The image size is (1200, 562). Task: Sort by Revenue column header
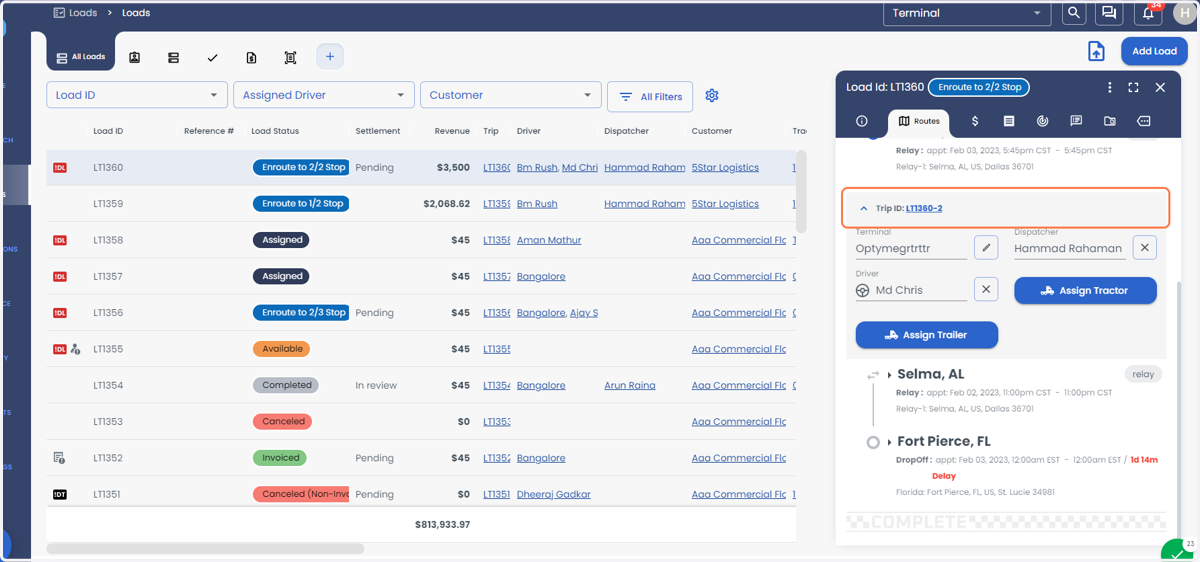coord(452,131)
